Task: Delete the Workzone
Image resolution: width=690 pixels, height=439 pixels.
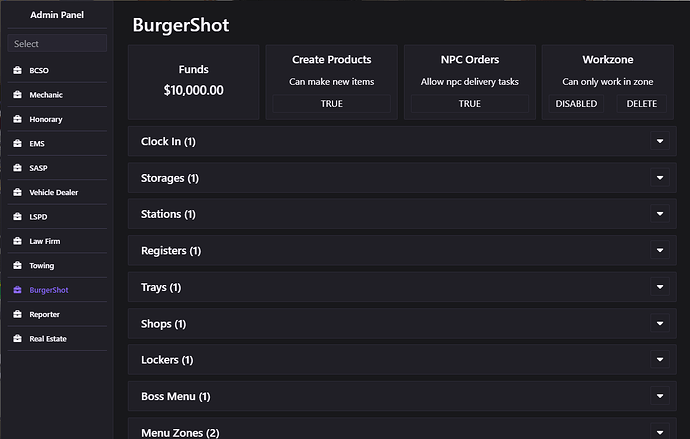Action: click(x=643, y=104)
